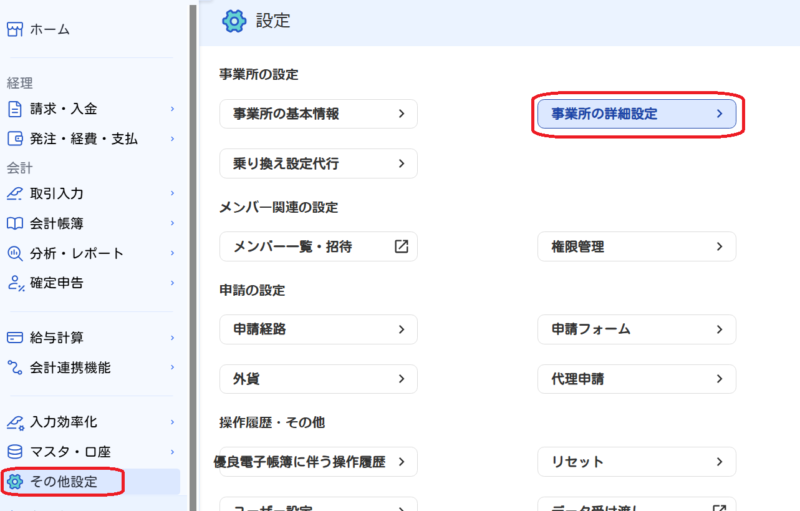
Task: Click the 乗り換え設定代行 button
Action: pyautogui.click(x=318, y=163)
